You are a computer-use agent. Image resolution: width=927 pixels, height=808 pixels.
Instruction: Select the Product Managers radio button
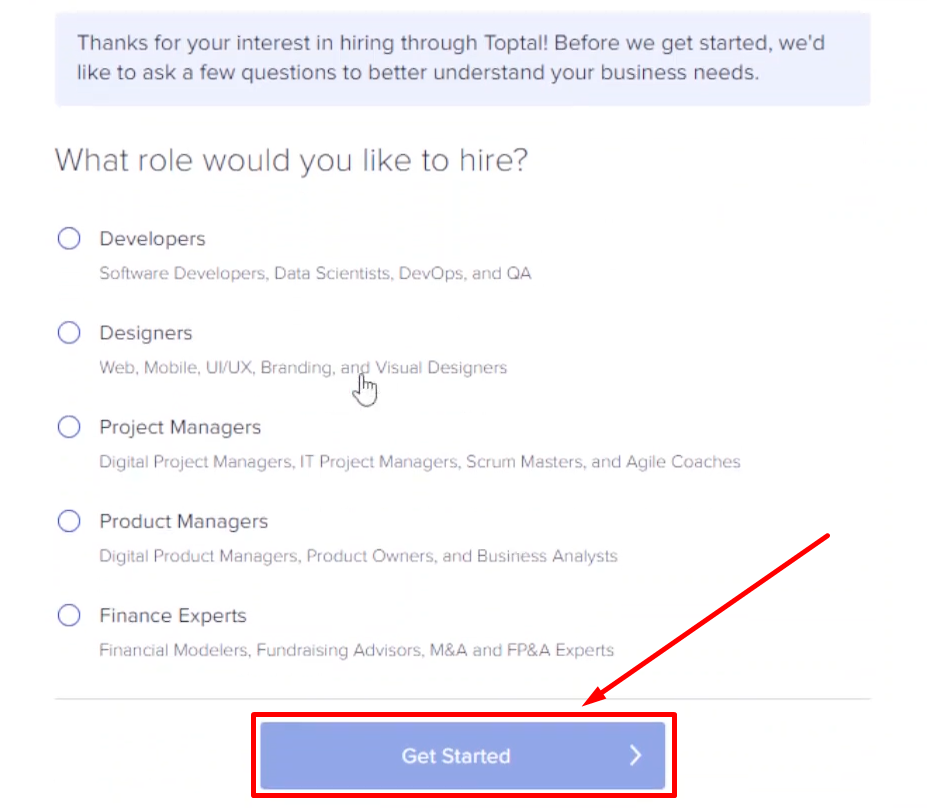(69, 520)
